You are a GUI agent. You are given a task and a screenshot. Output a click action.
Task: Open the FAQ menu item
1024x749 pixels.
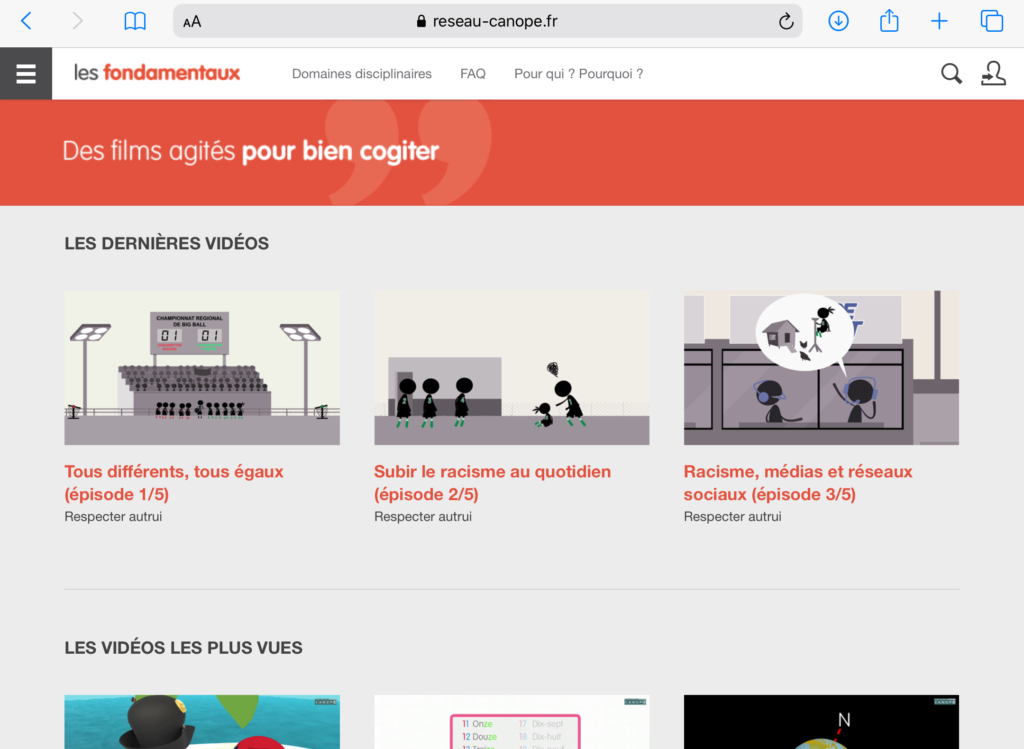pos(473,74)
